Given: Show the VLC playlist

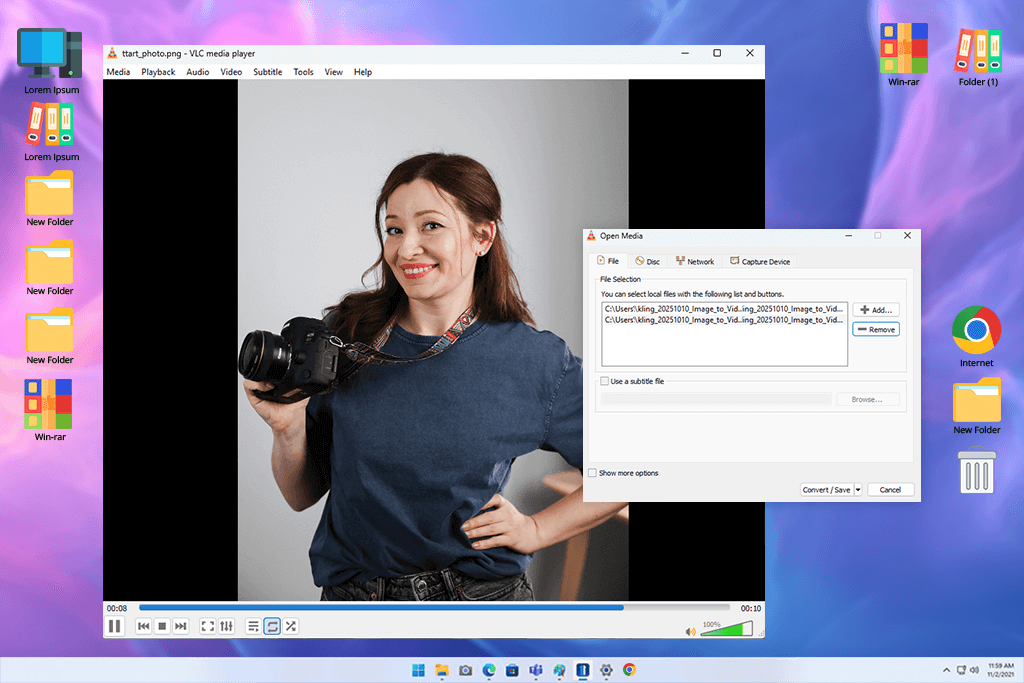Looking at the screenshot, I should [253, 626].
